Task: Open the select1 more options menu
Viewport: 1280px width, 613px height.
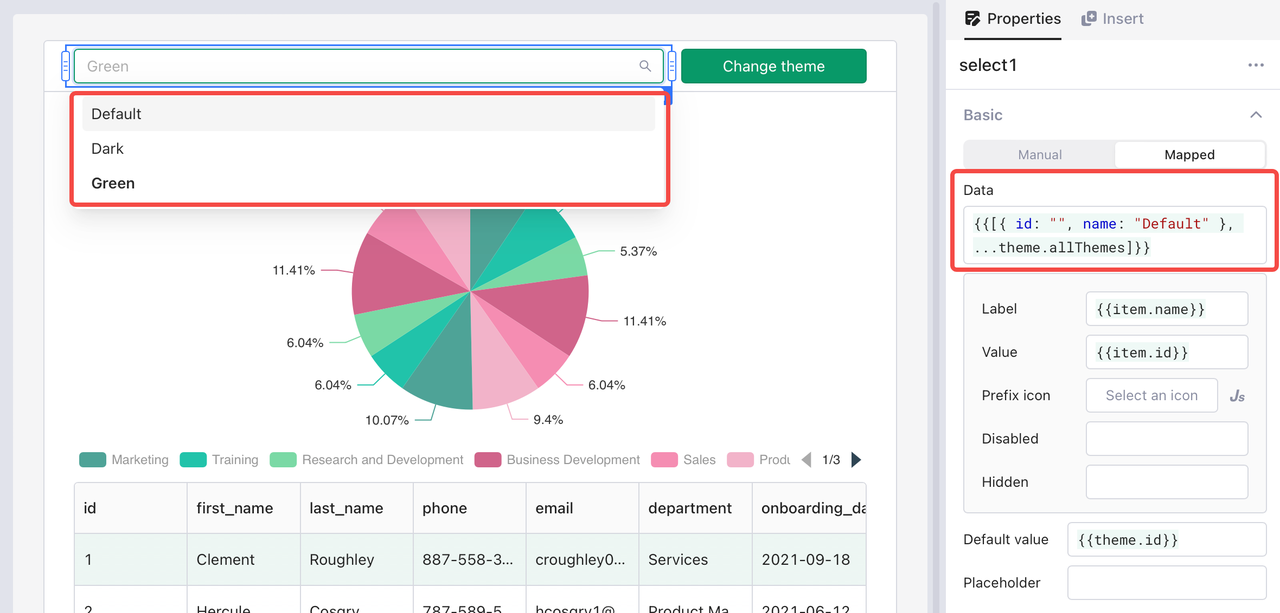Action: click(x=1256, y=65)
